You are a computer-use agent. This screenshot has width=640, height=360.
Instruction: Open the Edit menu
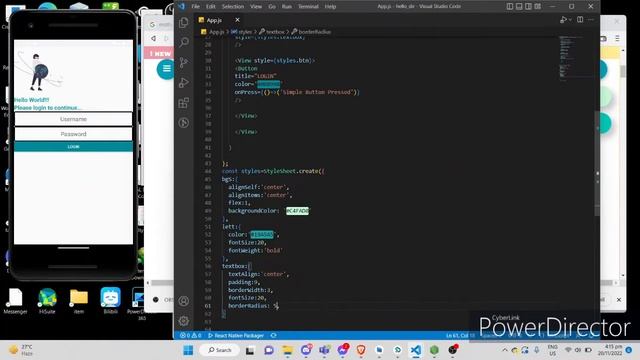pos(211,6)
